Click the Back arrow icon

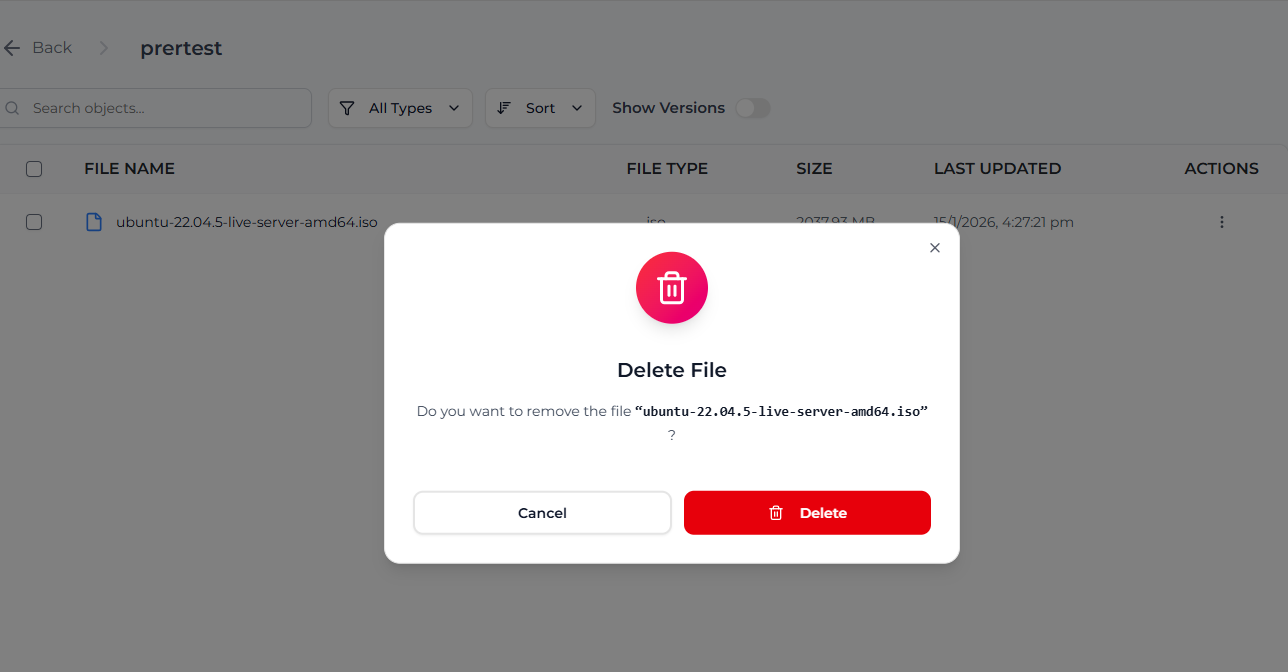12,48
